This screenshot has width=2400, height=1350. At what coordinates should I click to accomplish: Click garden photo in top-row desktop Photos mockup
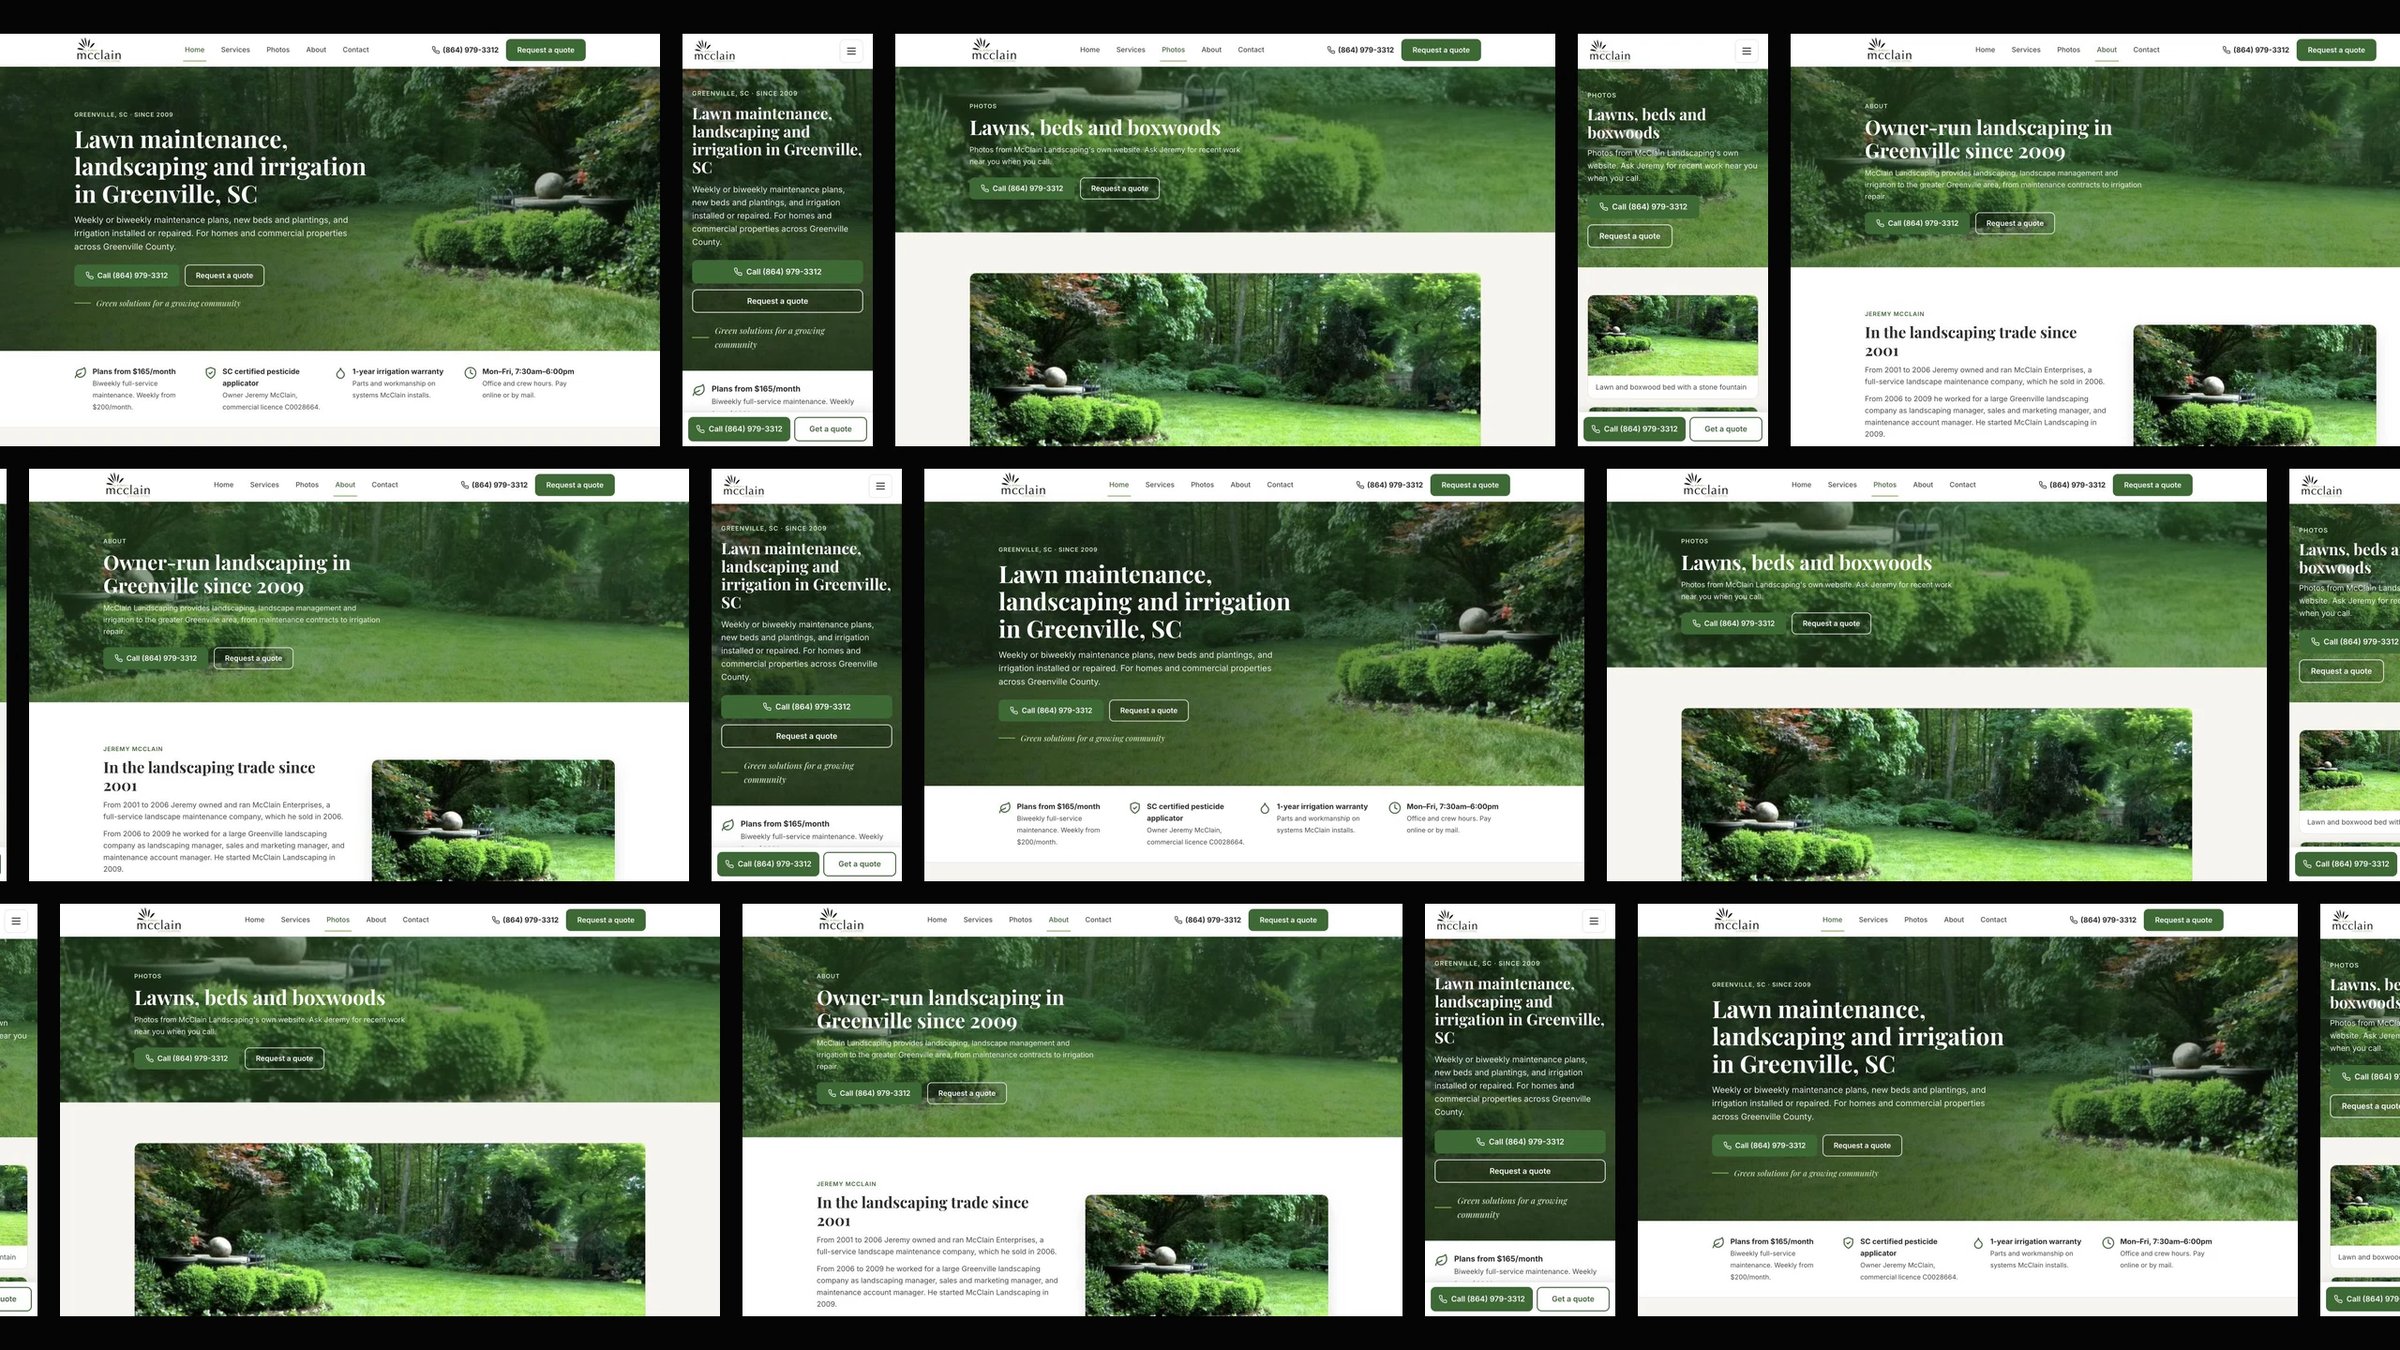(1225, 360)
